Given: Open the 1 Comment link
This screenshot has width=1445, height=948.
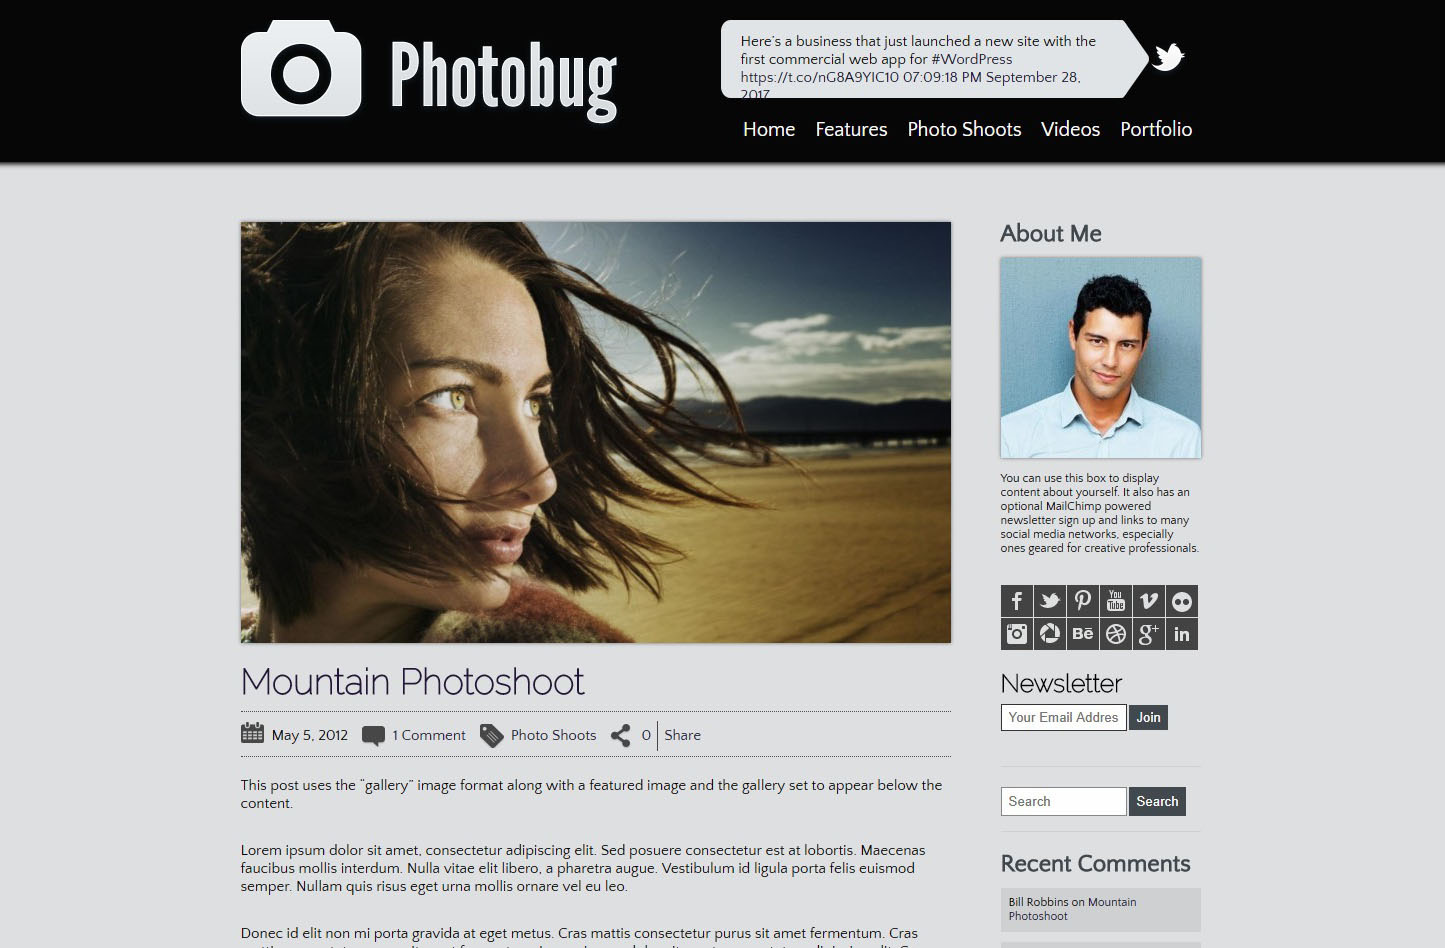Looking at the screenshot, I should click(428, 735).
